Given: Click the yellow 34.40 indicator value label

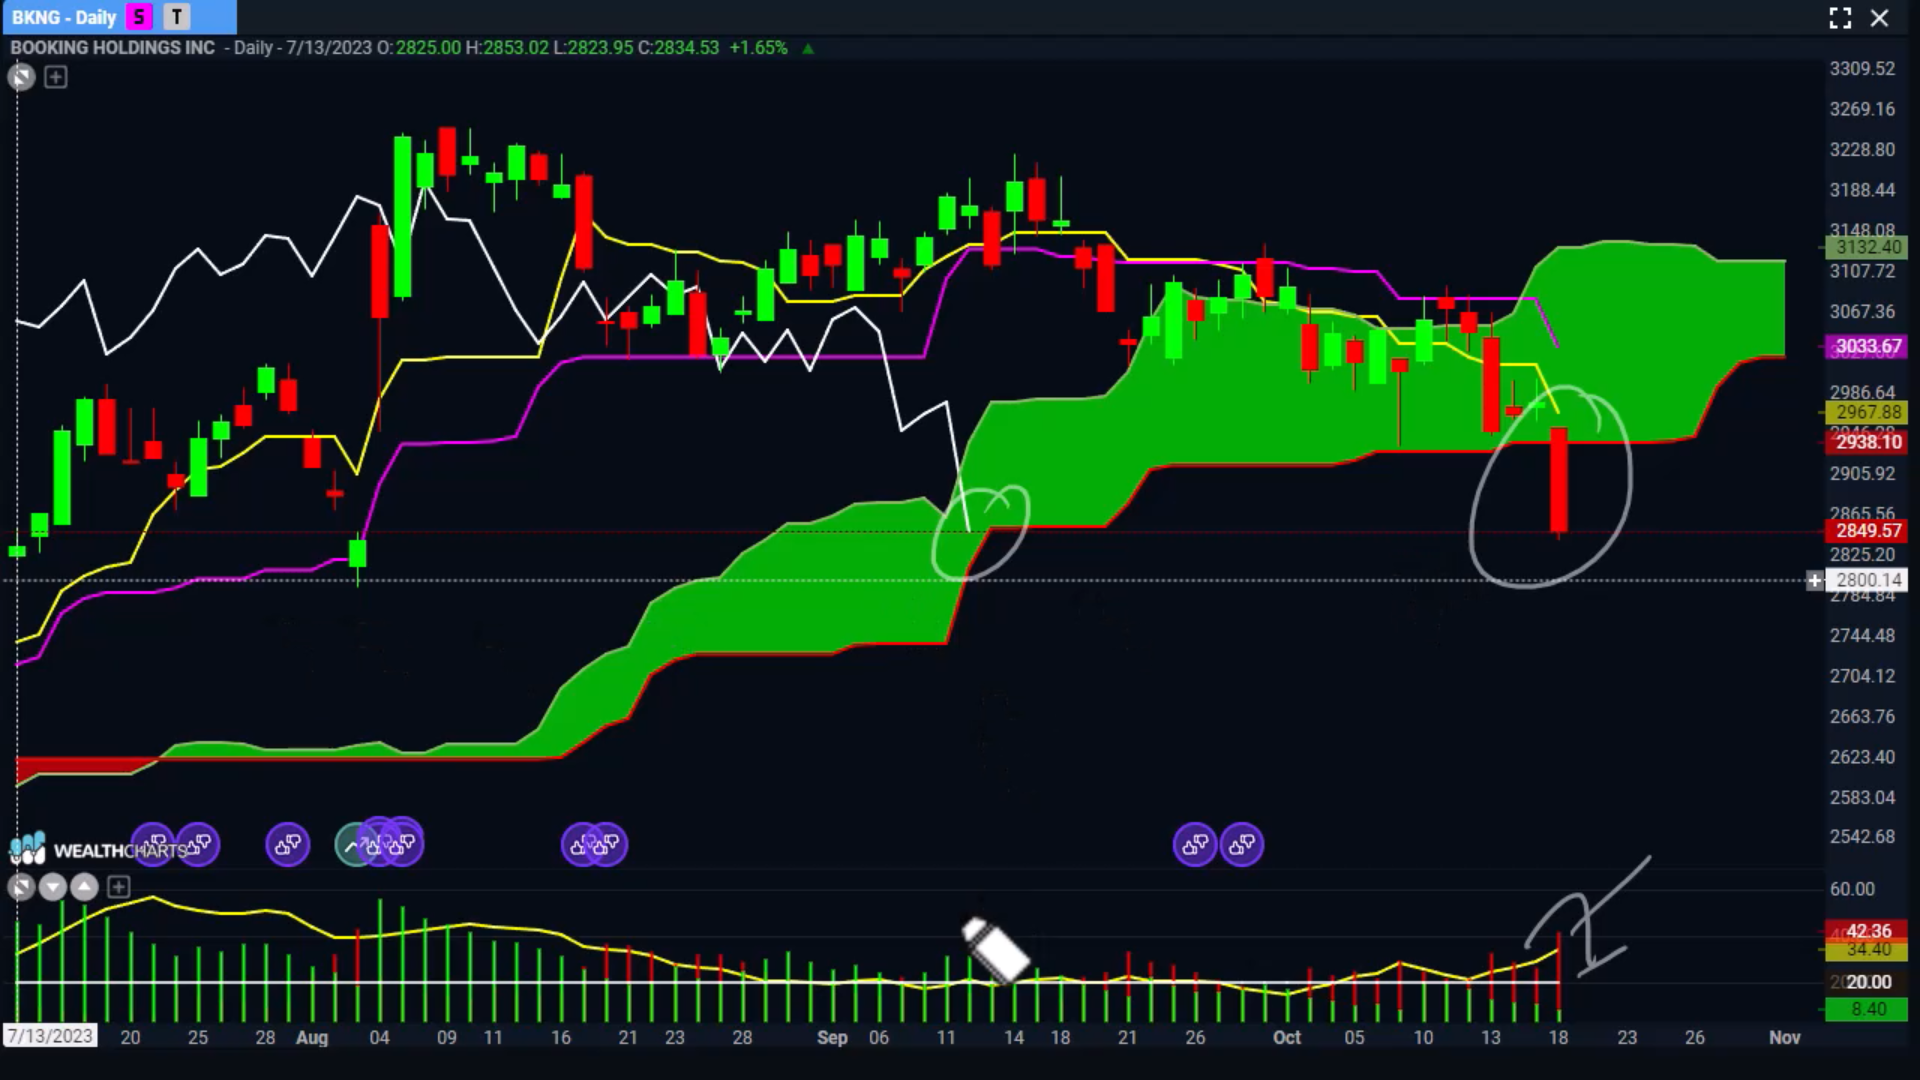Looking at the screenshot, I should (1866, 949).
